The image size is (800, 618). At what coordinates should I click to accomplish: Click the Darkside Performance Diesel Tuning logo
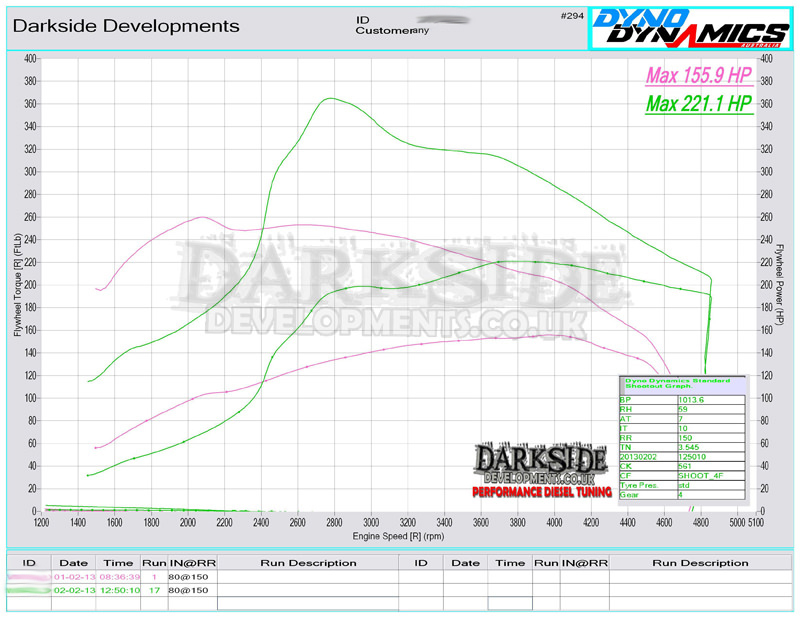(542, 472)
